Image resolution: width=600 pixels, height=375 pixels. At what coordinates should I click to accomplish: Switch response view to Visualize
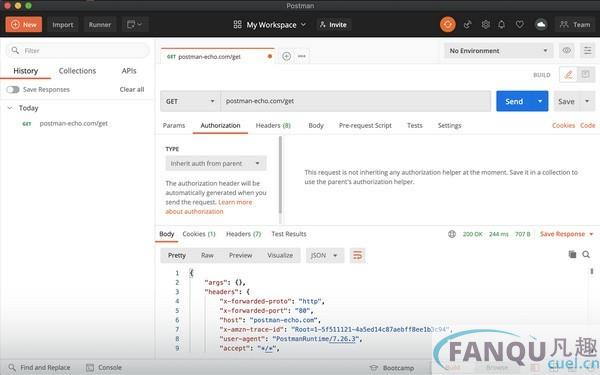point(280,255)
